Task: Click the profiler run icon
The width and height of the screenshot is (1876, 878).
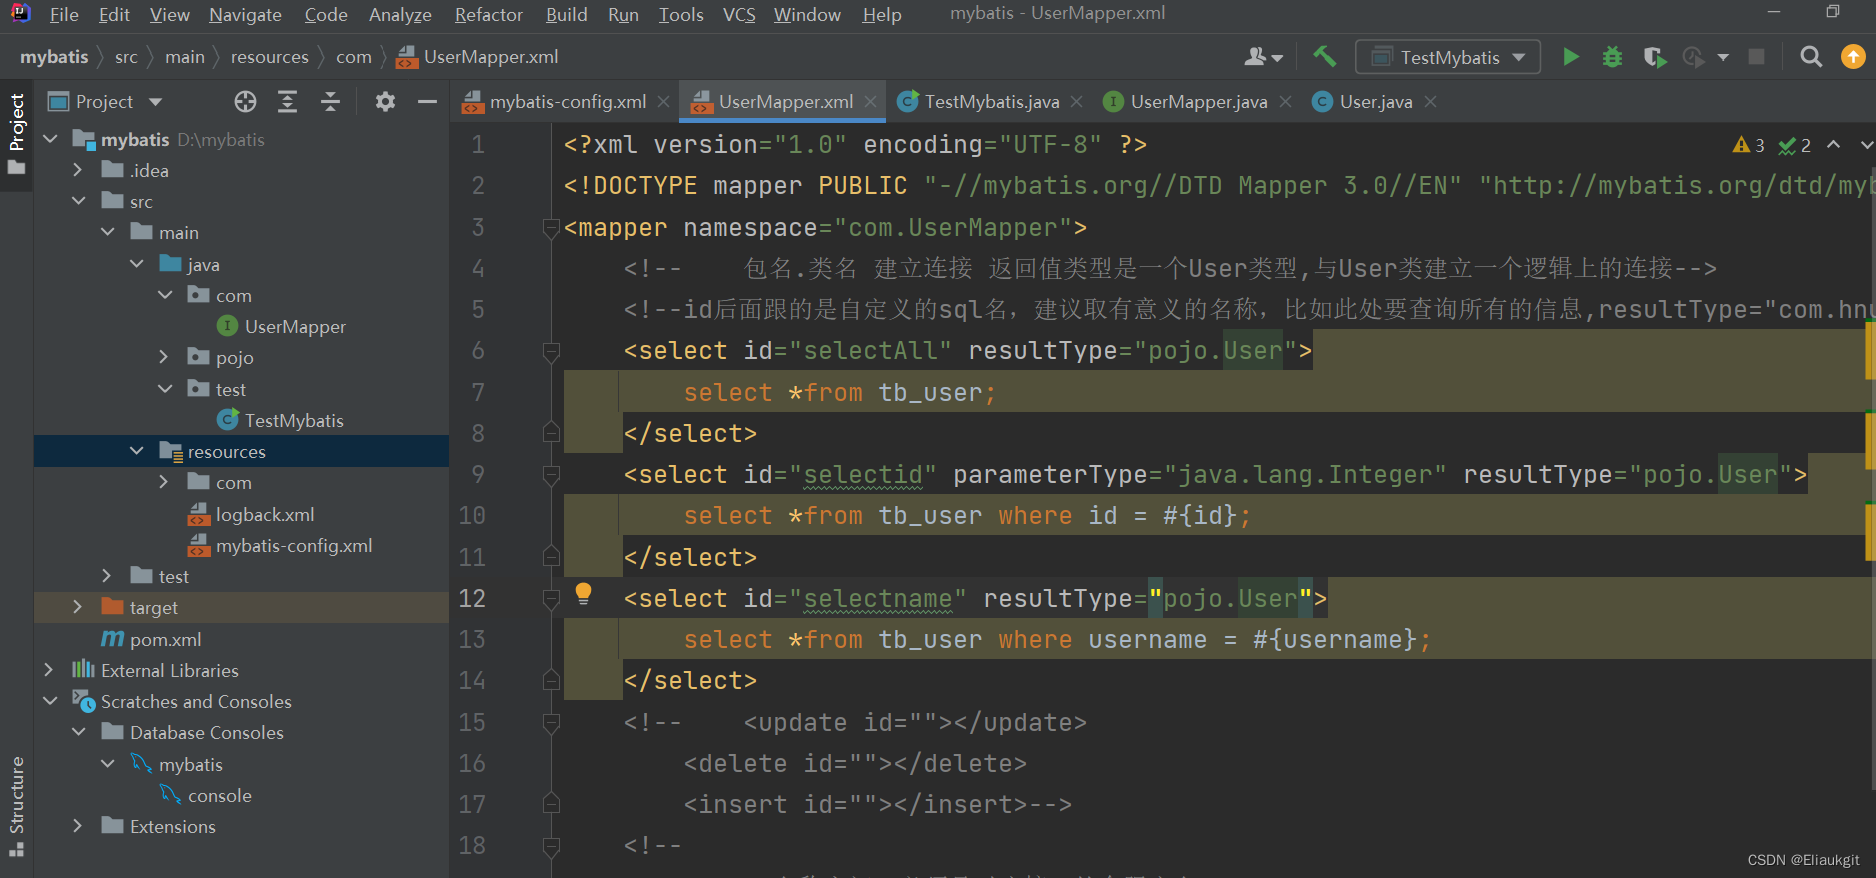Action: [1693, 57]
